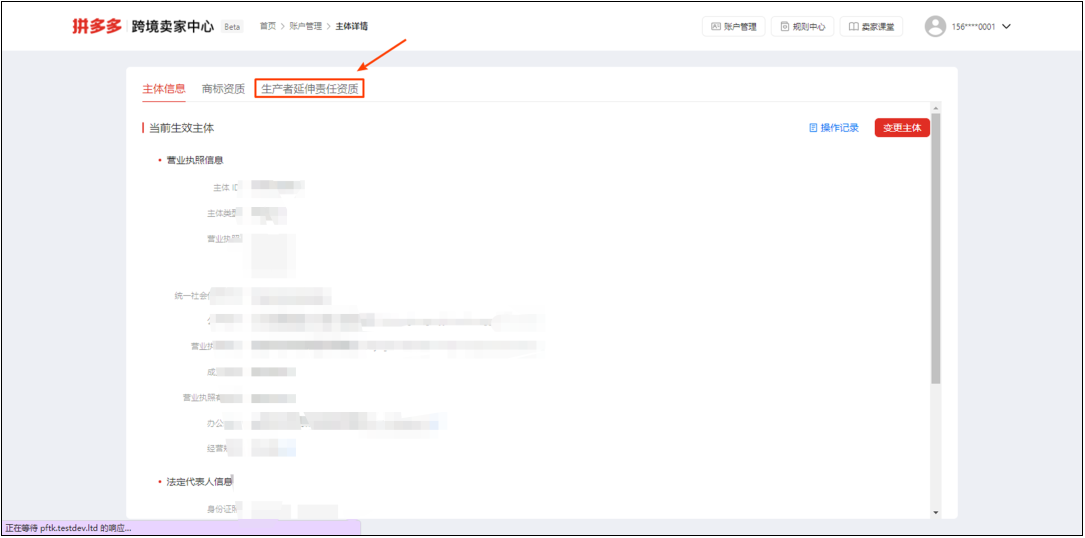Click the Beta badge beside title
Image resolution: width=1085 pixels, height=538 pixels.
pos(232,27)
